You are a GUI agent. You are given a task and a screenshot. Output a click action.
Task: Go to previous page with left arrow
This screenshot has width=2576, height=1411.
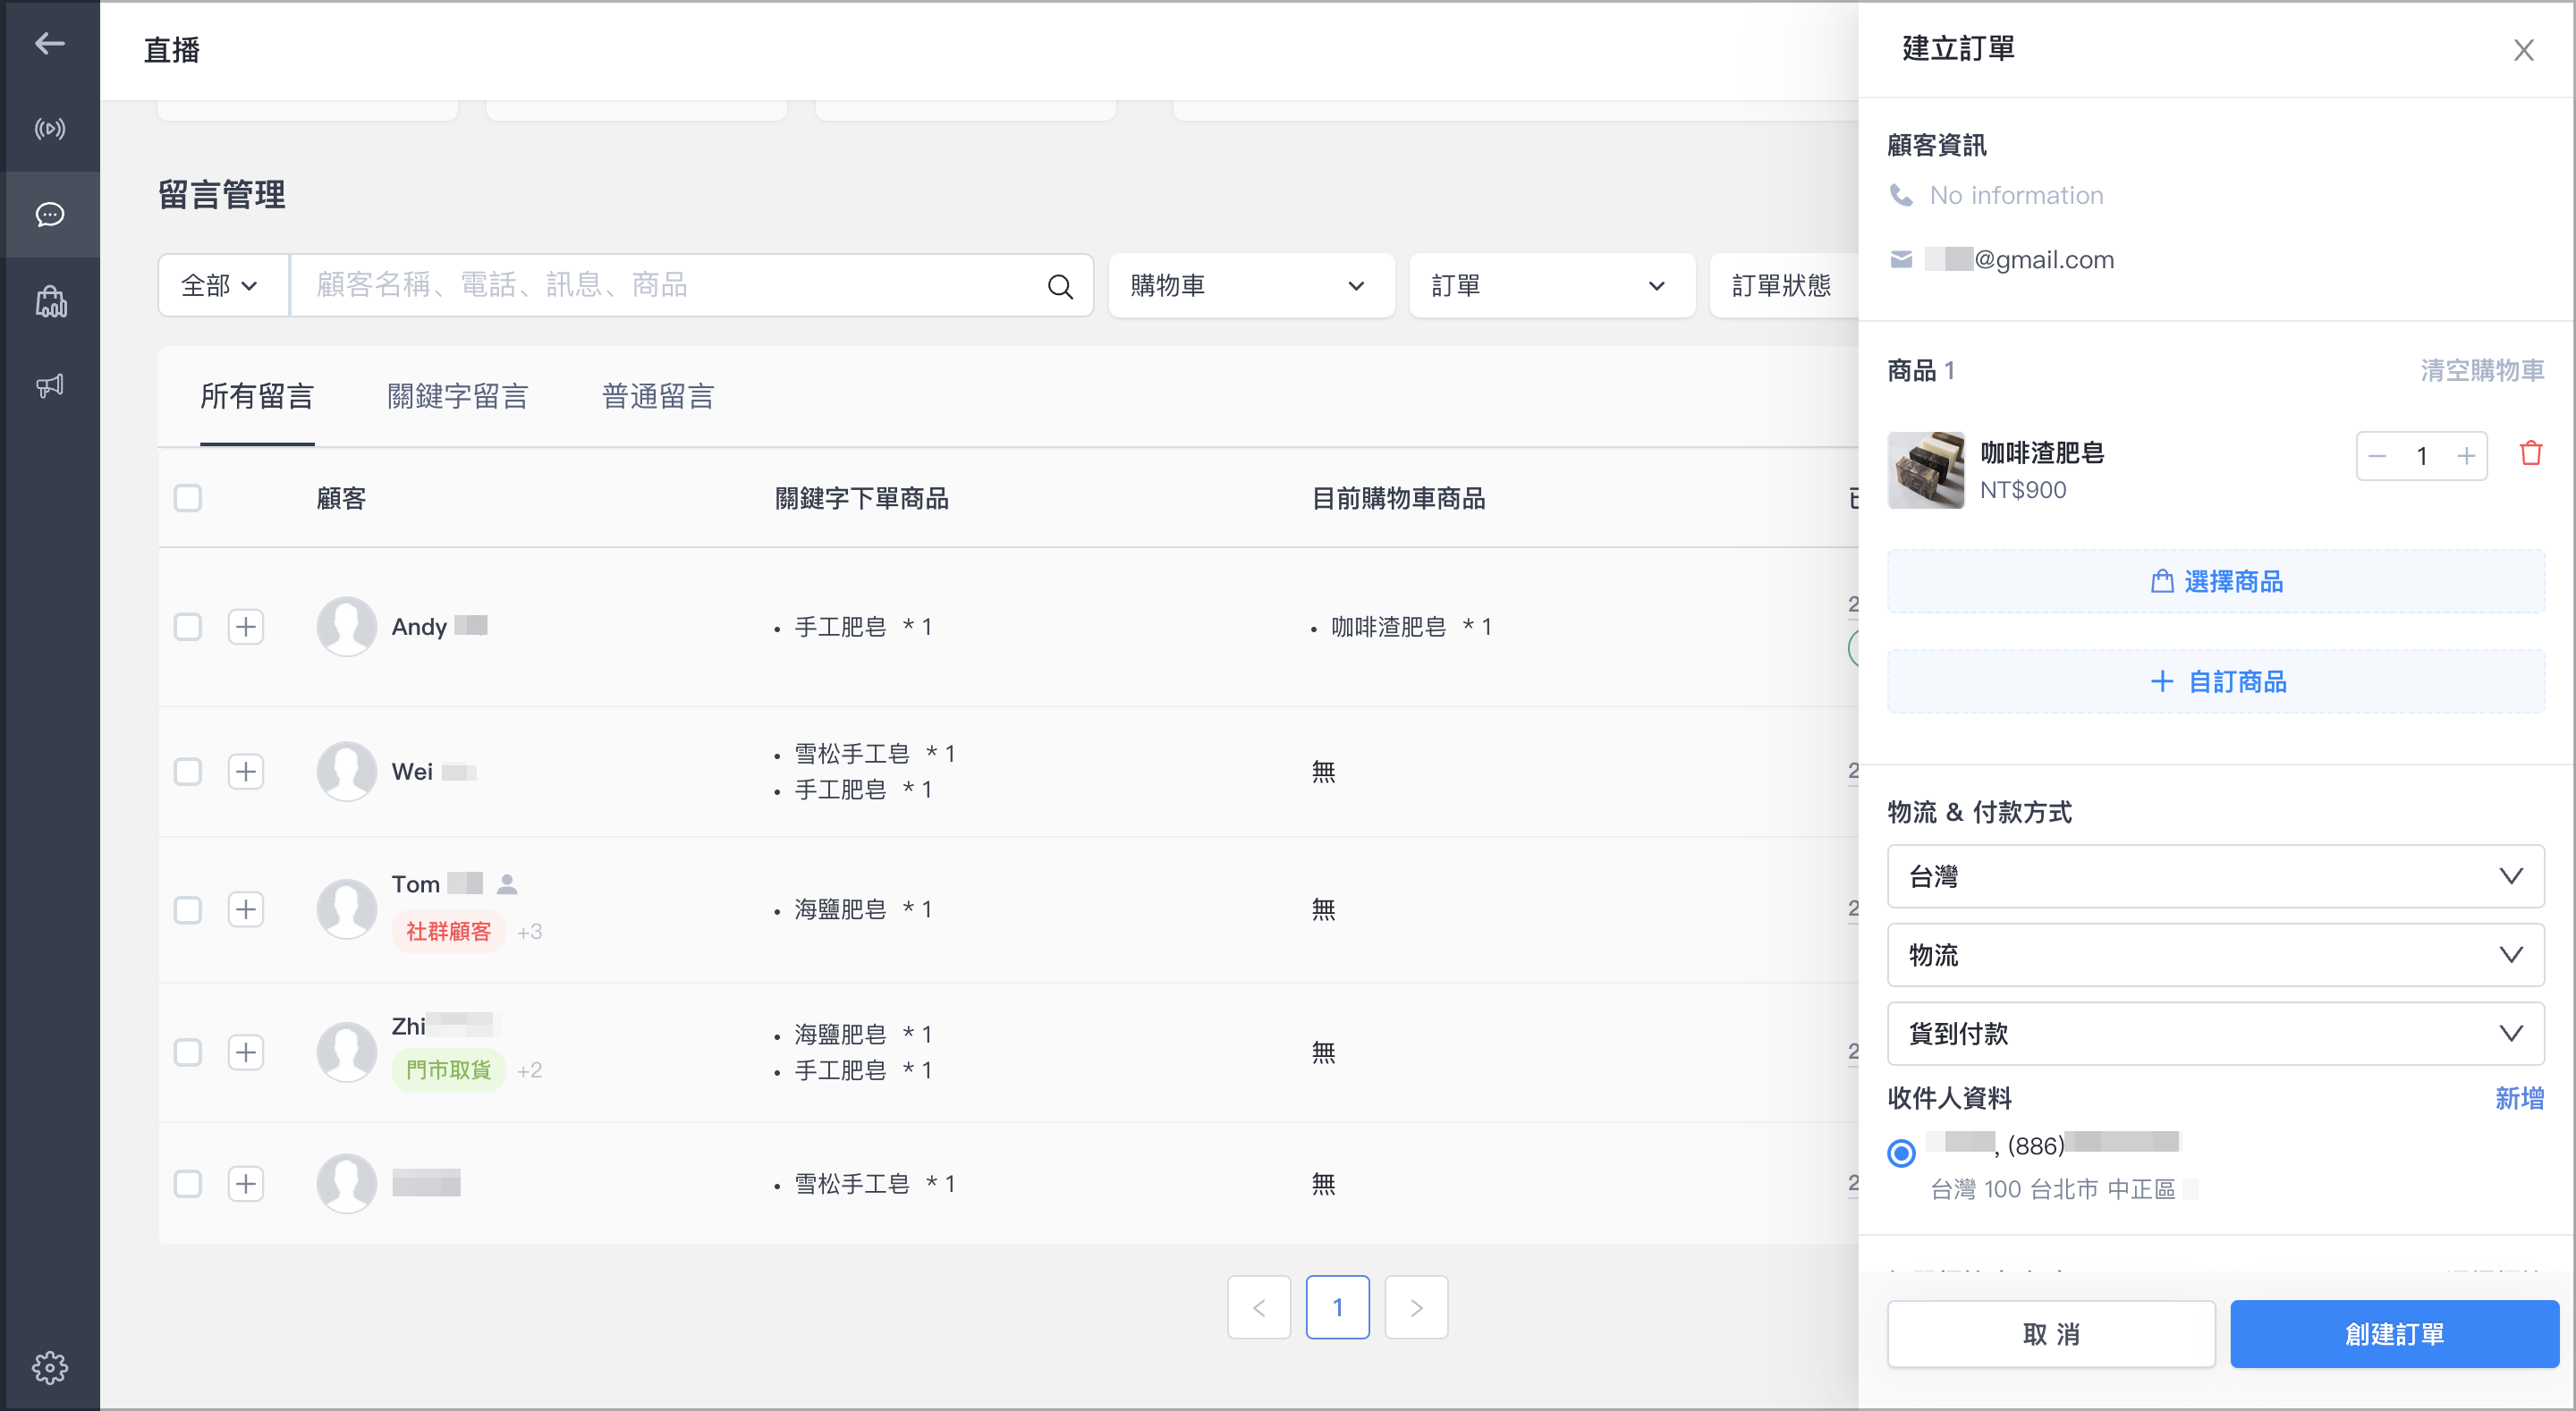1259,1307
